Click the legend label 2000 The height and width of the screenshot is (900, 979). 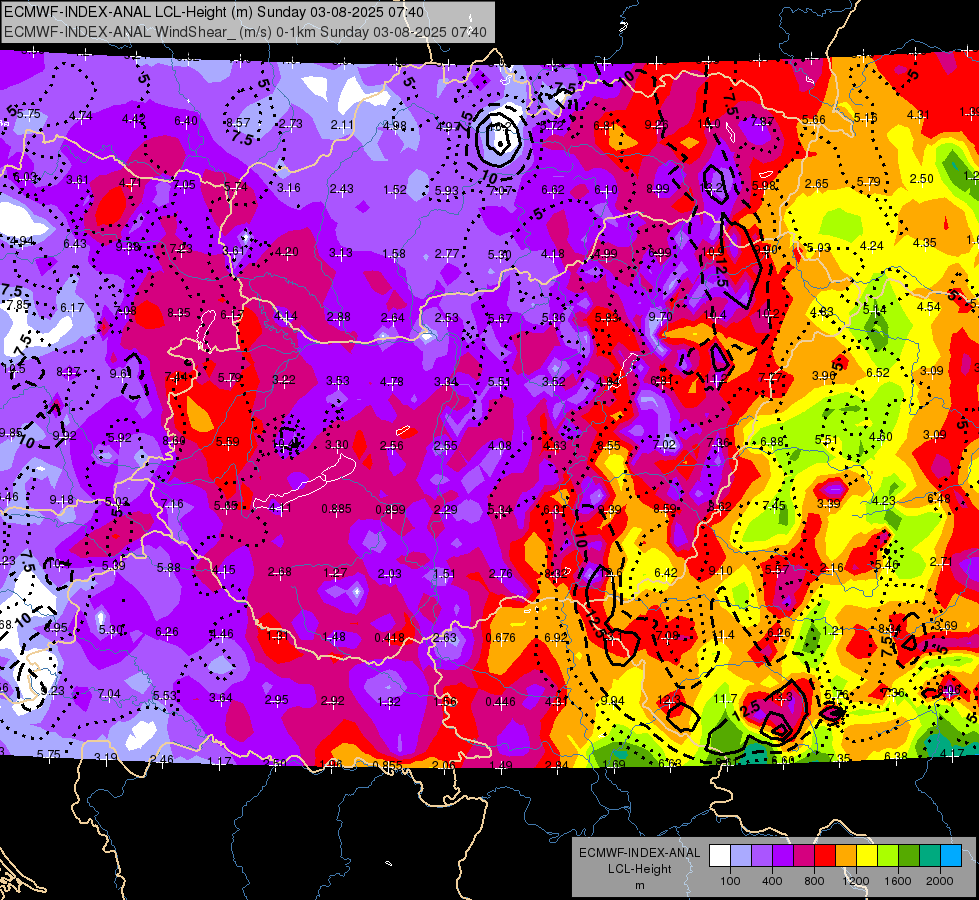(x=940, y=881)
